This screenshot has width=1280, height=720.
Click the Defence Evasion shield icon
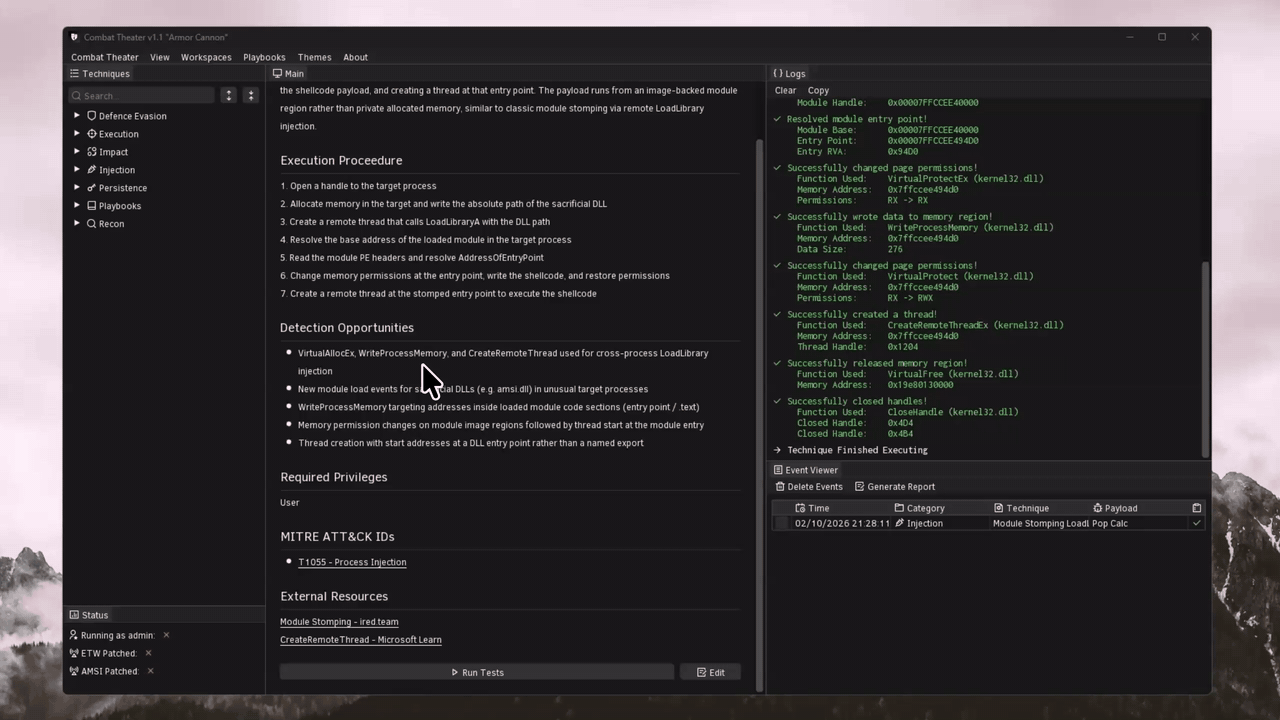pos(92,116)
